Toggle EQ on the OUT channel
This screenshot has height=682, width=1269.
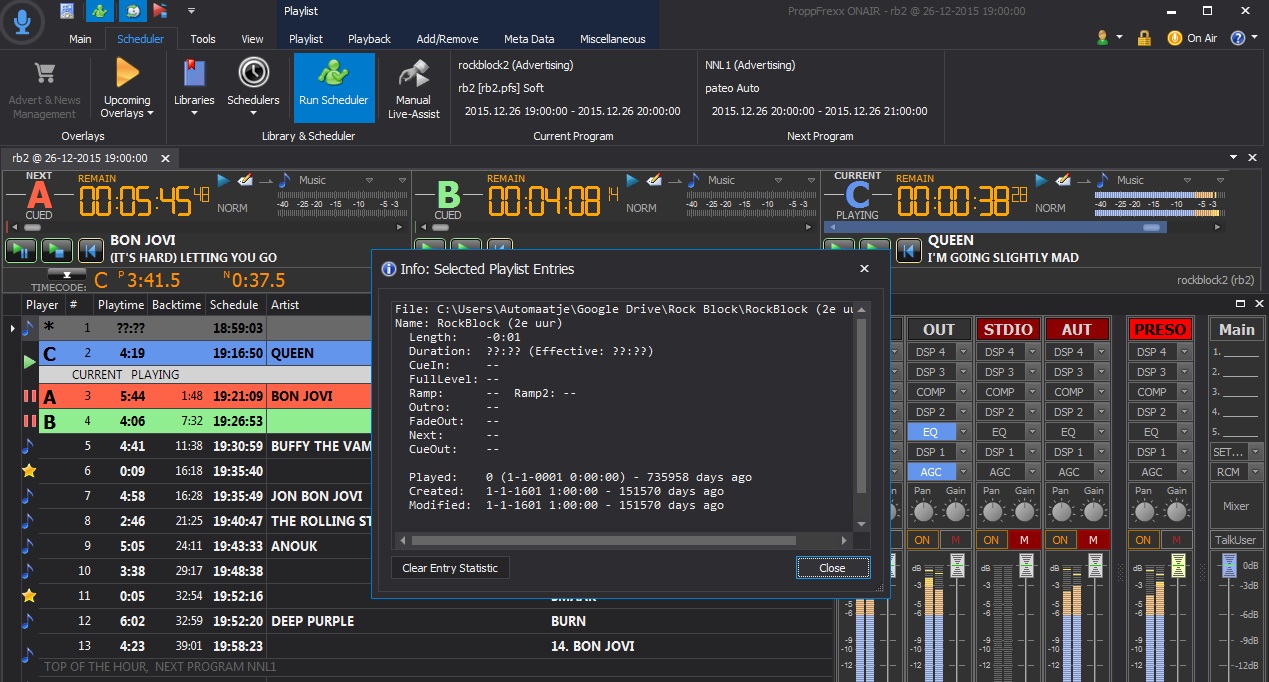coord(930,432)
